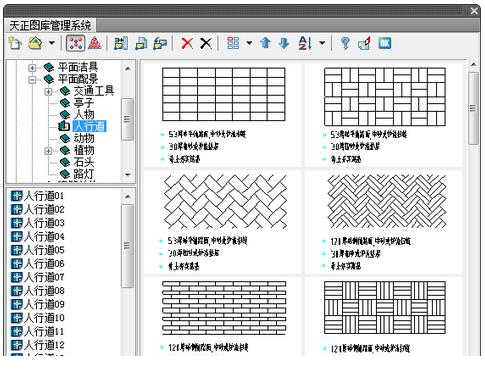
Task: Click the blue down arrow icon
Action: click(x=284, y=43)
